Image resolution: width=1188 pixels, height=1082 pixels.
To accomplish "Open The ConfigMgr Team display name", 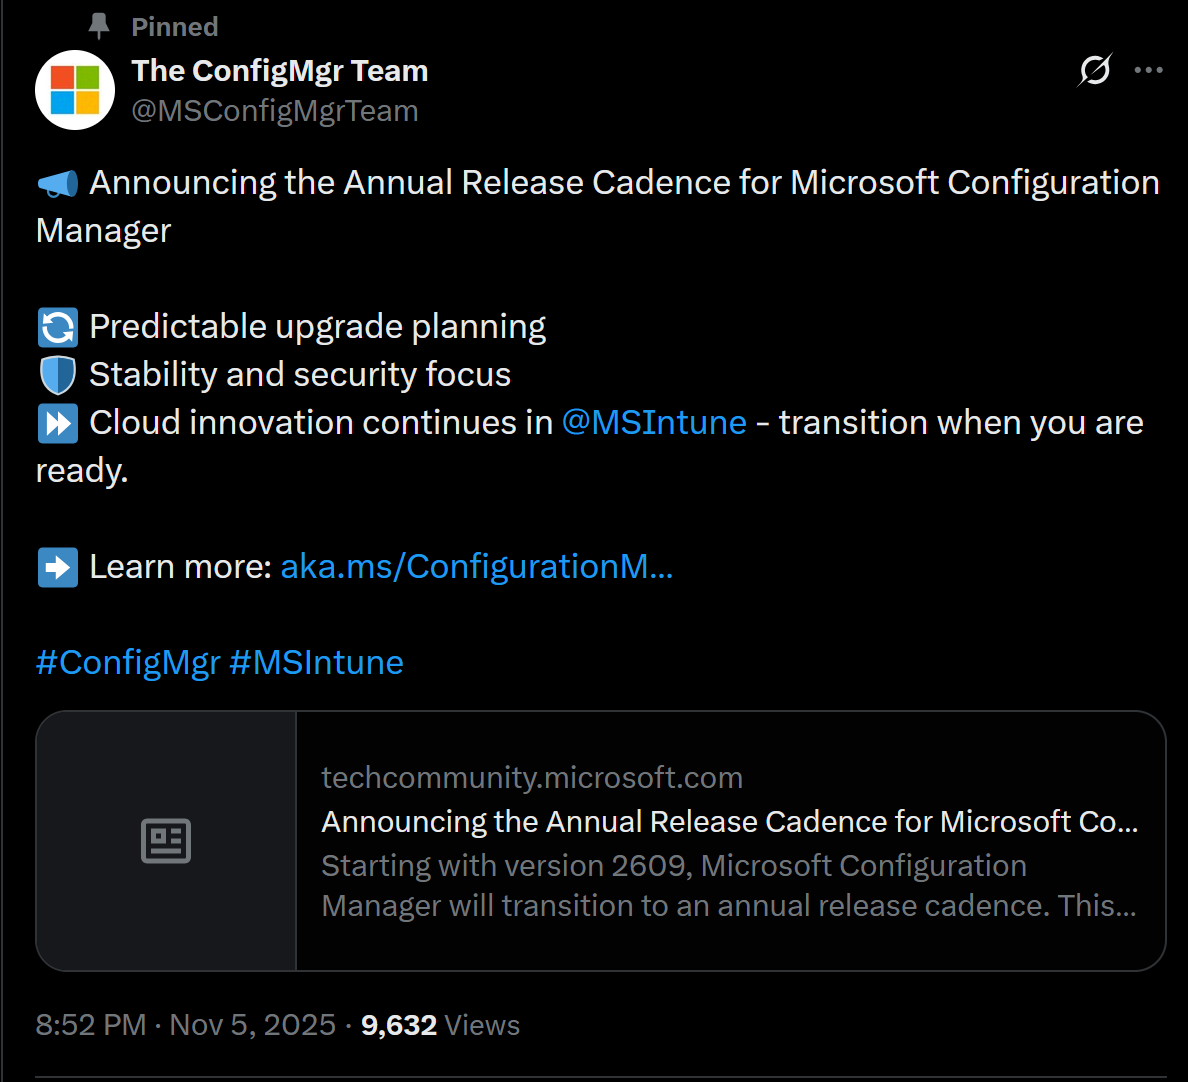I will click(x=280, y=71).
